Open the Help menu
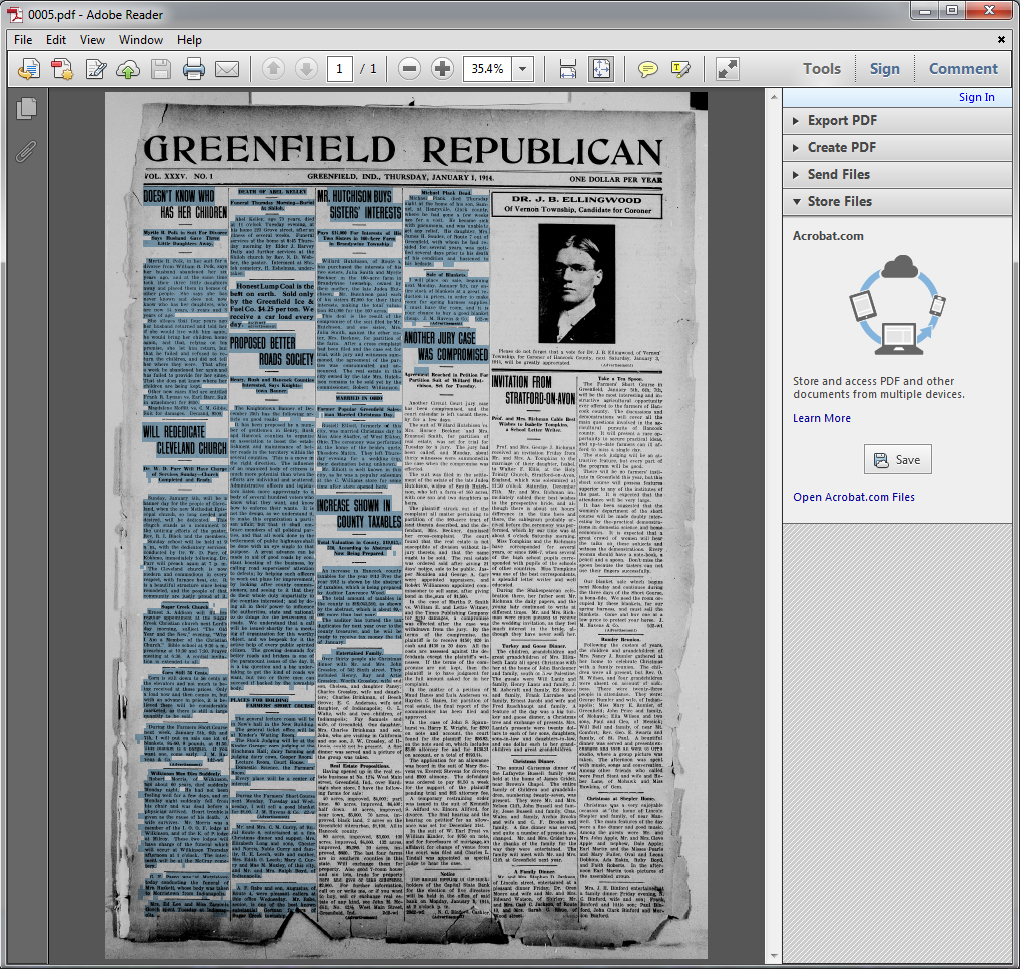The height and width of the screenshot is (969, 1020). tap(189, 40)
